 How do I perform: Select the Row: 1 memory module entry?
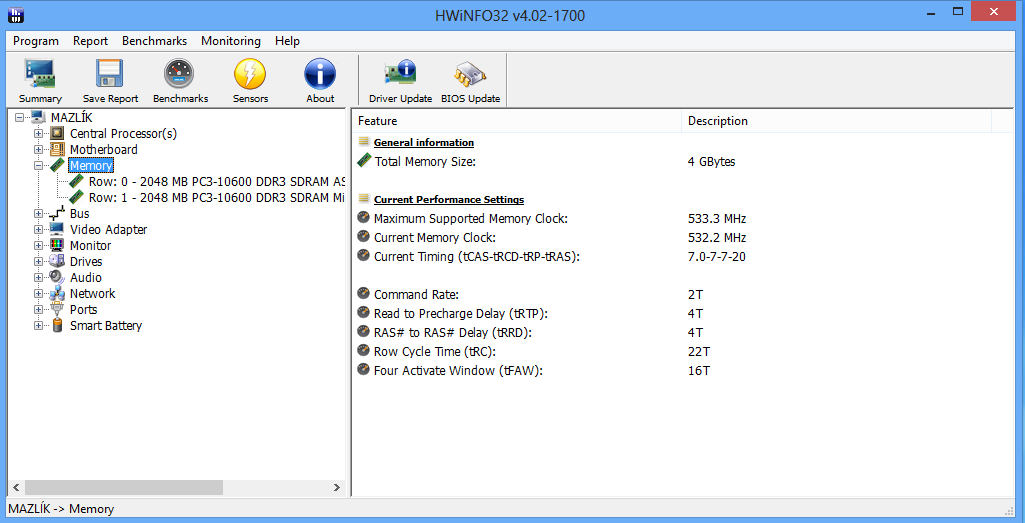217,197
